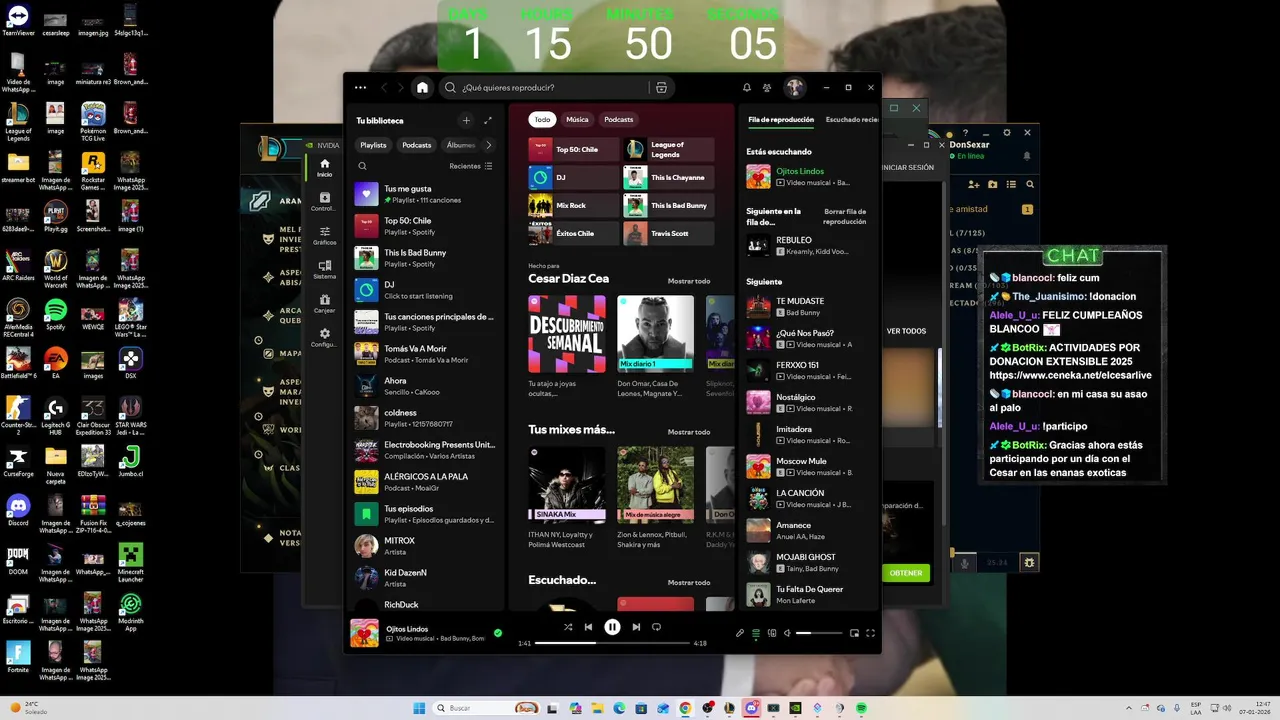Select the Música filter chip
Viewport: 1280px width, 720px height.
(577, 119)
